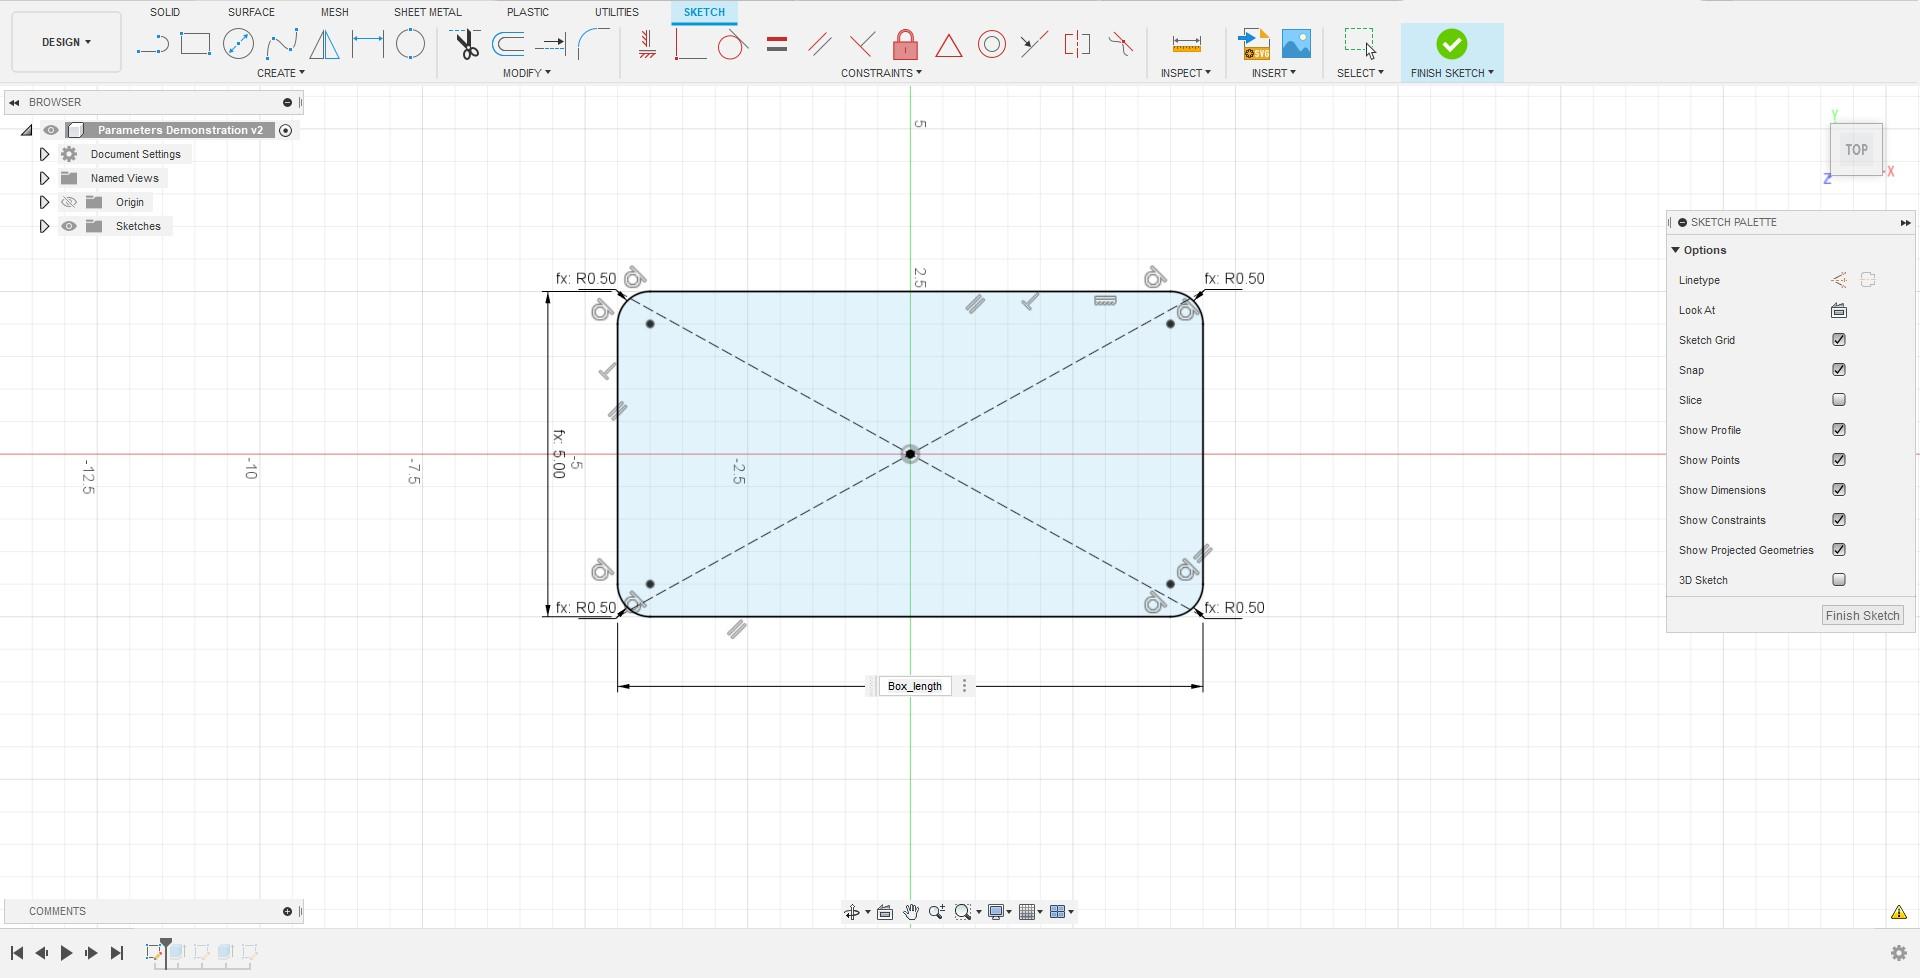Select the Fit Point Spline tool

[x=281, y=44]
